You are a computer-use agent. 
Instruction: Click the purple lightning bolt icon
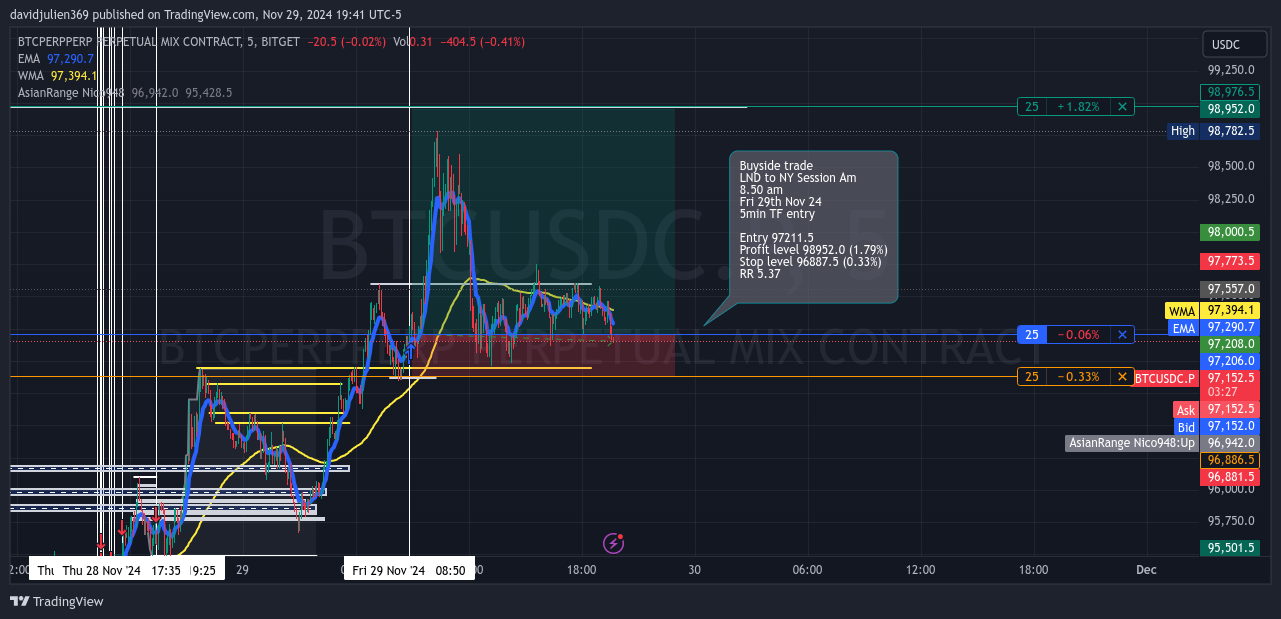614,543
